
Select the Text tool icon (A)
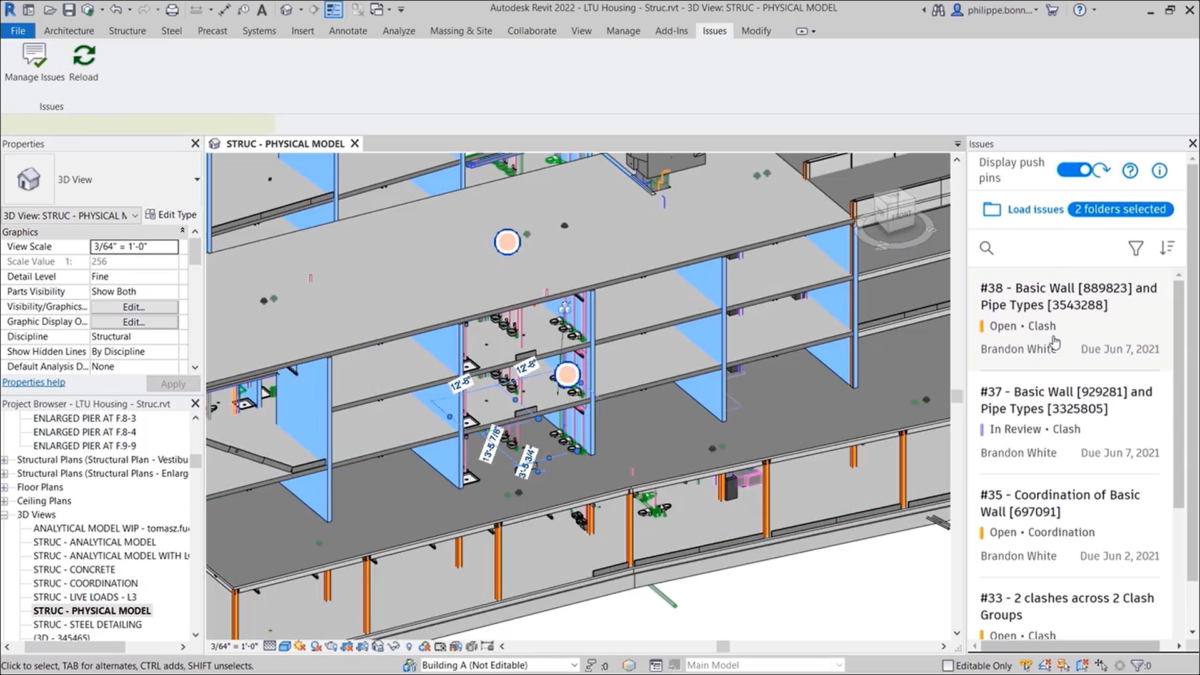pos(262,10)
